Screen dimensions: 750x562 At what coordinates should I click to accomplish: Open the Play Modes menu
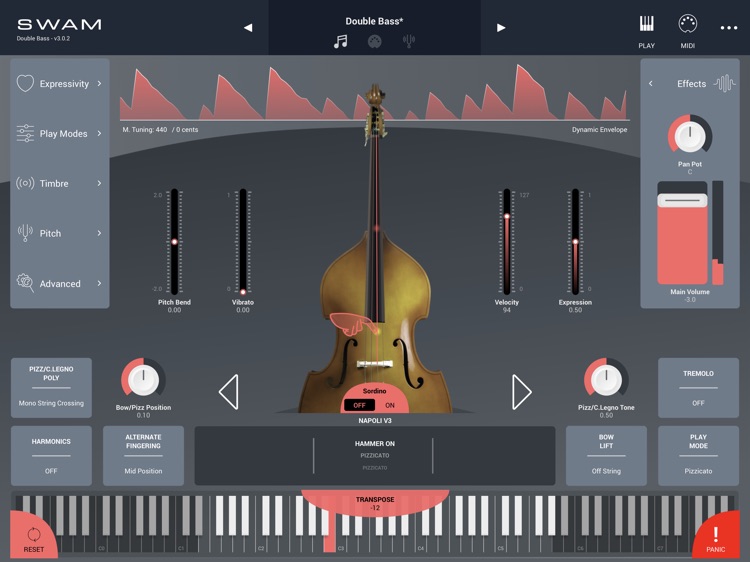(60, 133)
